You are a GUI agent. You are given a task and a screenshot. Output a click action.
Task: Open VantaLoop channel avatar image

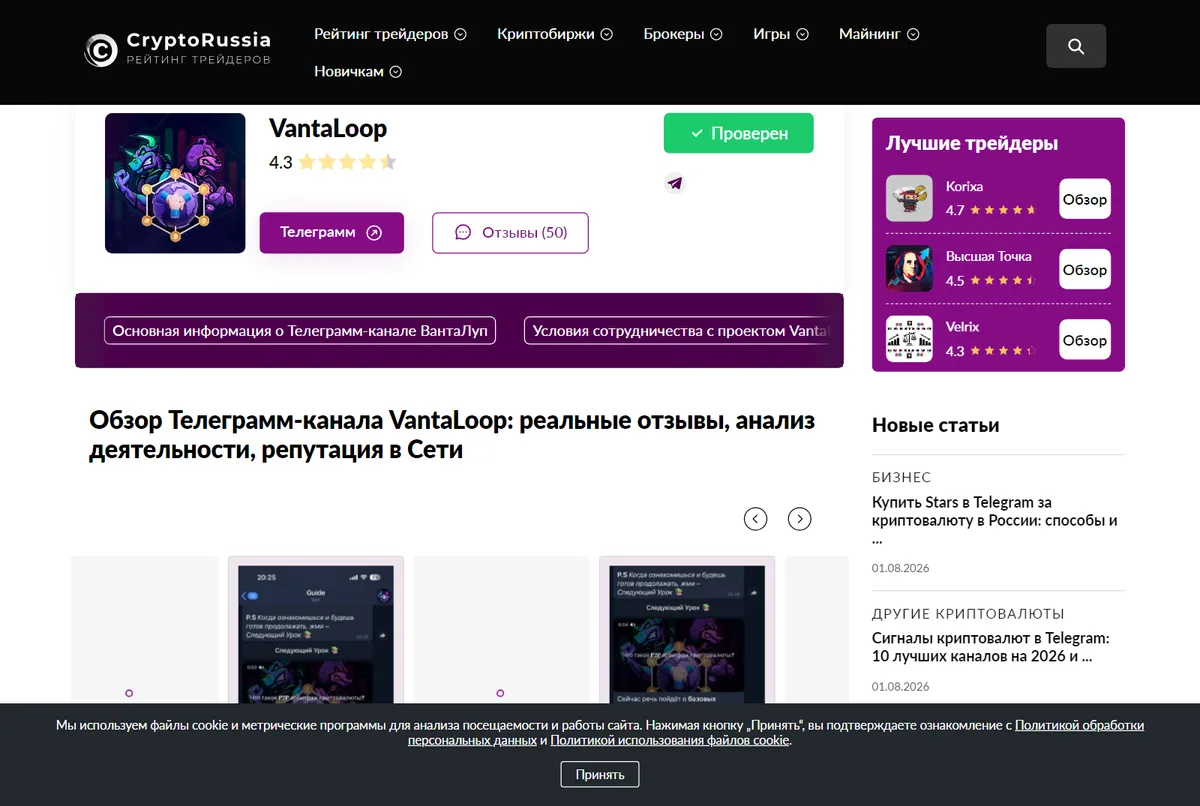pos(175,183)
